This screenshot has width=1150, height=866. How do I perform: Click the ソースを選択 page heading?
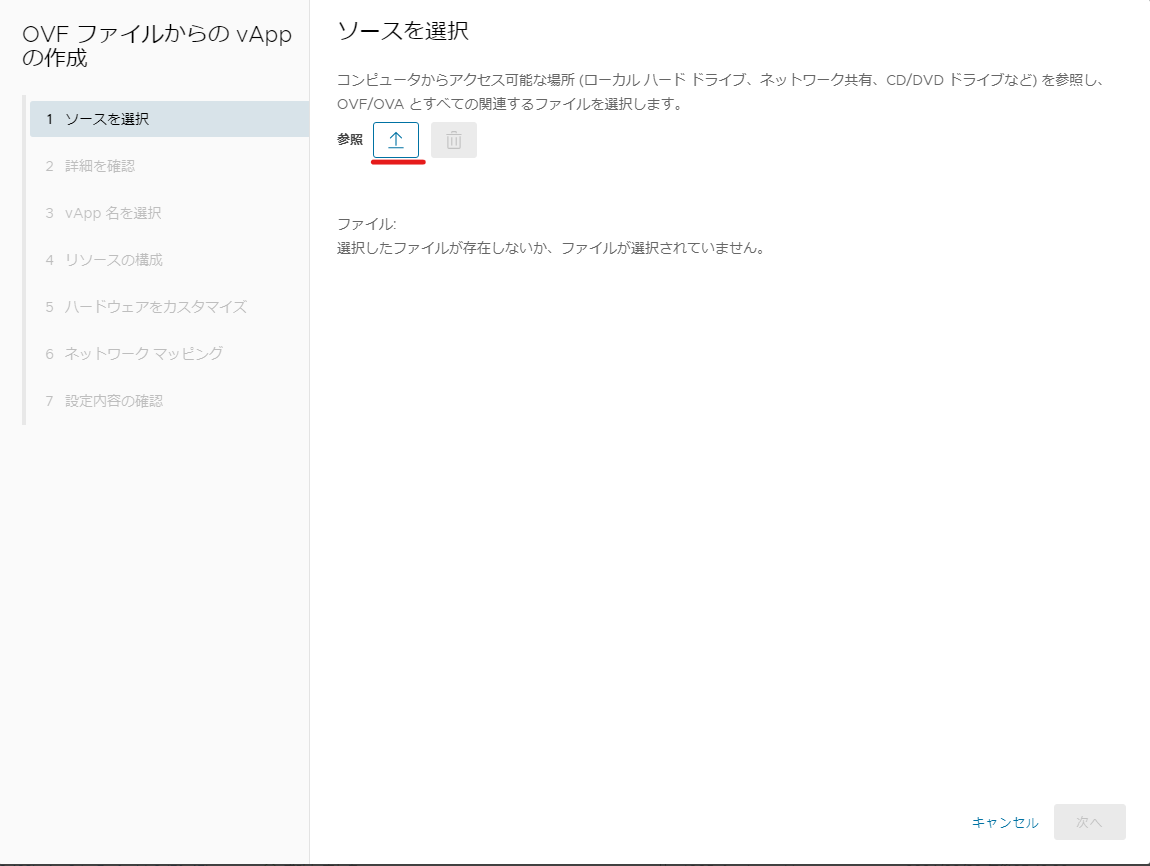tap(403, 31)
